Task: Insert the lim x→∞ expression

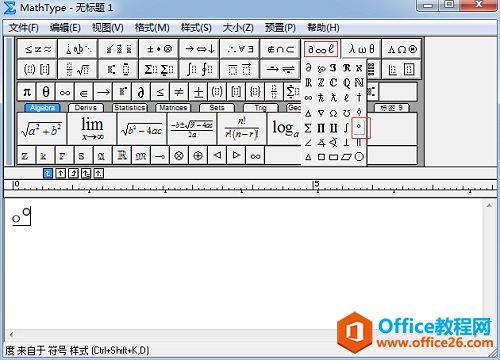Action: click(x=92, y=129)
